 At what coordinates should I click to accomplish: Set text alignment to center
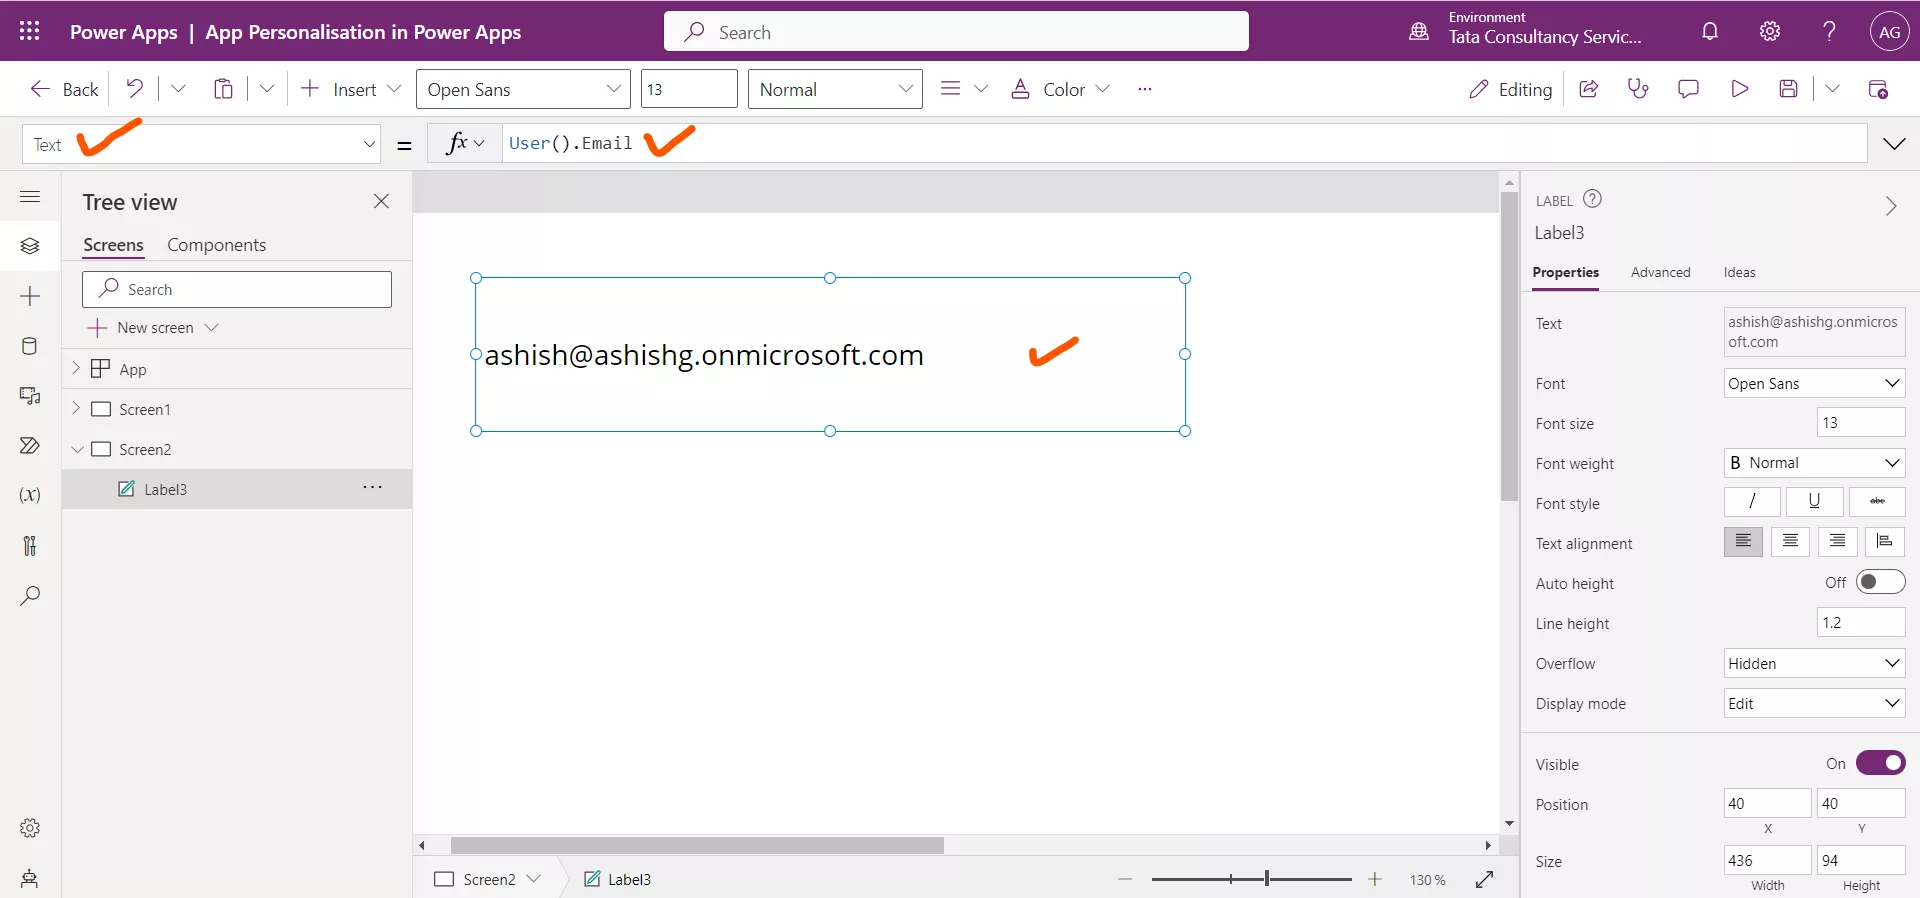pyautogui.click(x=1790, y=541)
